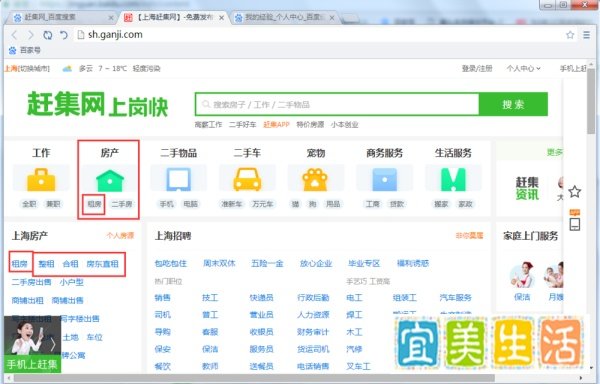Click the search input field
The height and width of the screenshot is (384, 600).
point(337,104)
